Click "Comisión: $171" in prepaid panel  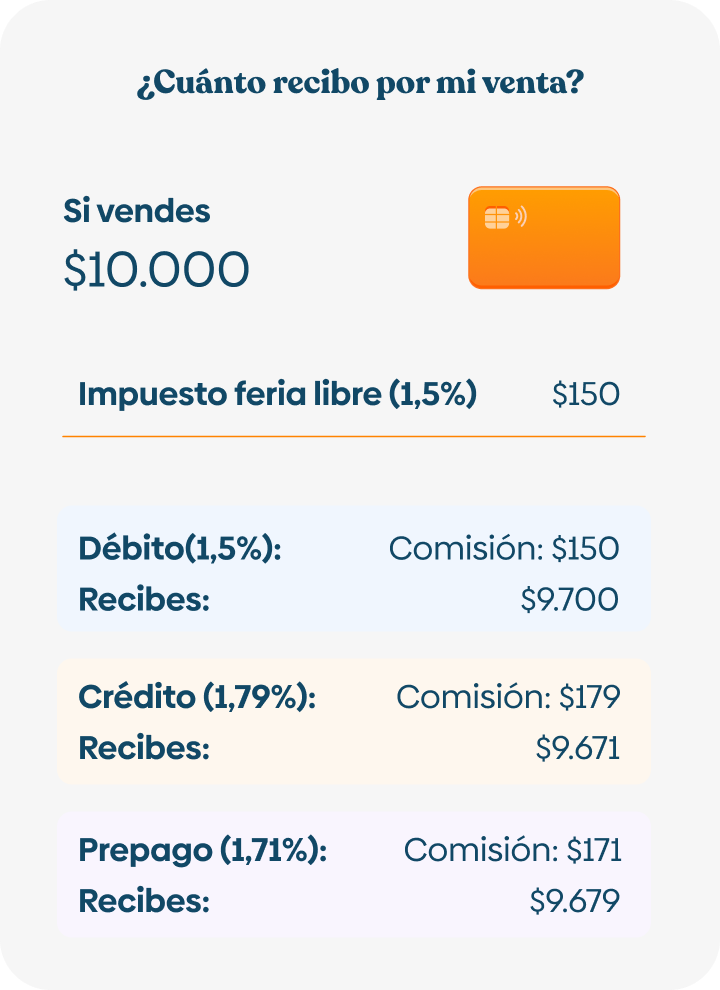[x=512, y=851]
